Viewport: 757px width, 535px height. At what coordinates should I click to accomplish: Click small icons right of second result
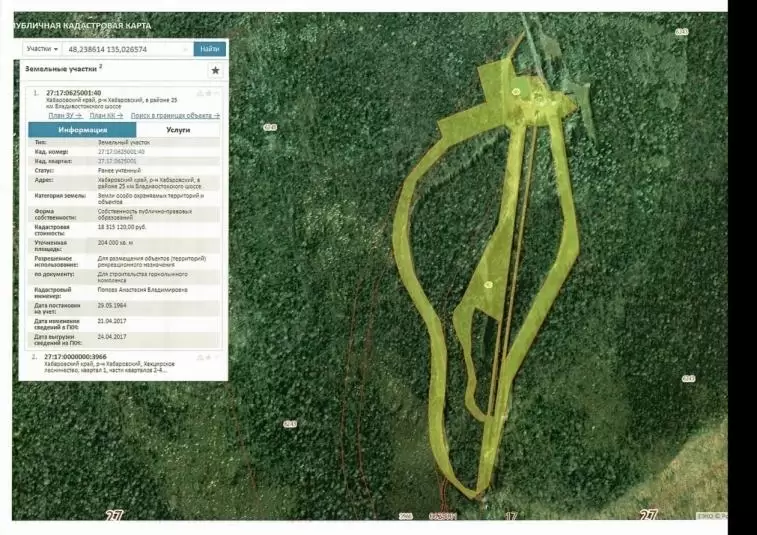[205, 356]
